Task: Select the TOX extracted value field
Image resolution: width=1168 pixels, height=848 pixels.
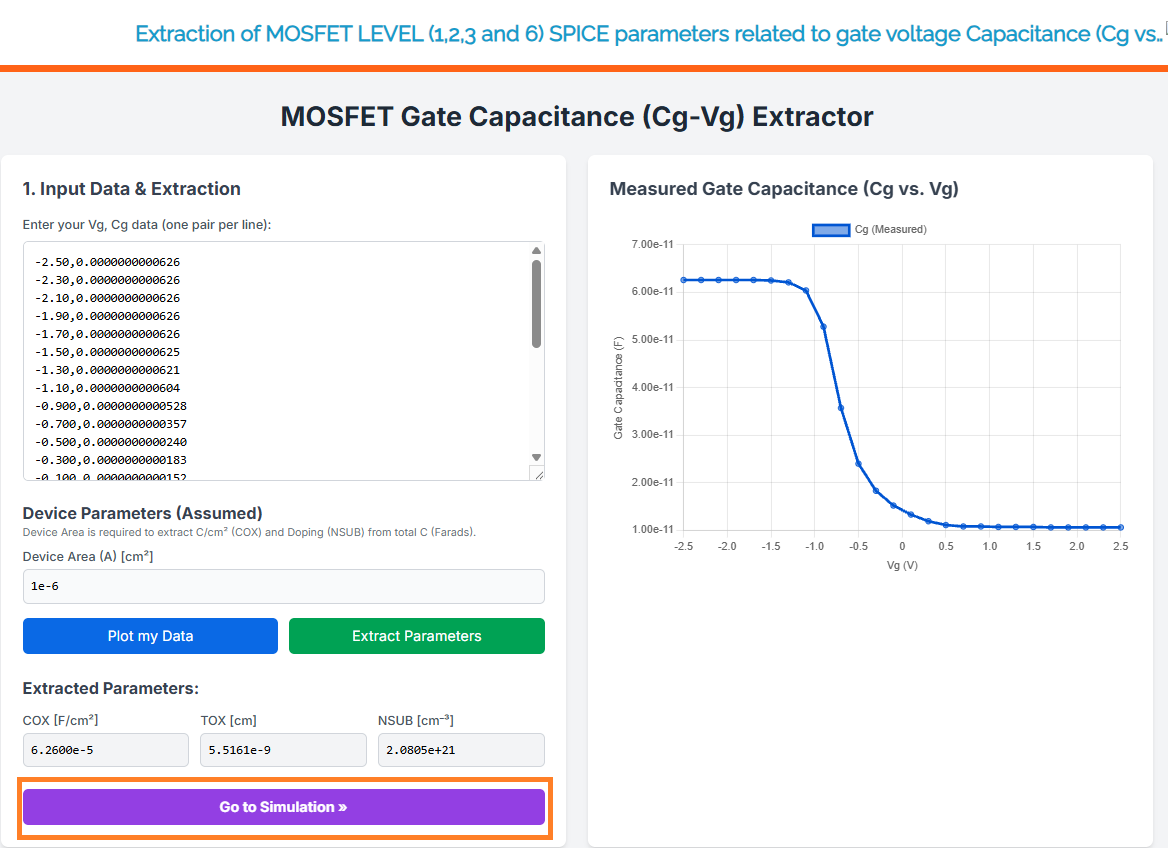Action: (283, 750)
